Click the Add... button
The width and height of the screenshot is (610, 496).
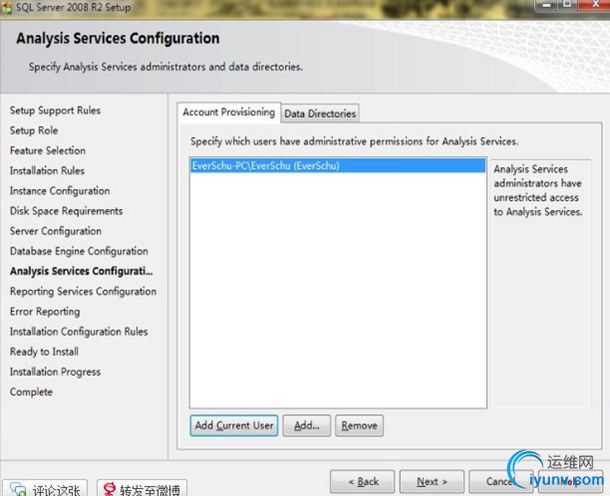coord(307,426)
